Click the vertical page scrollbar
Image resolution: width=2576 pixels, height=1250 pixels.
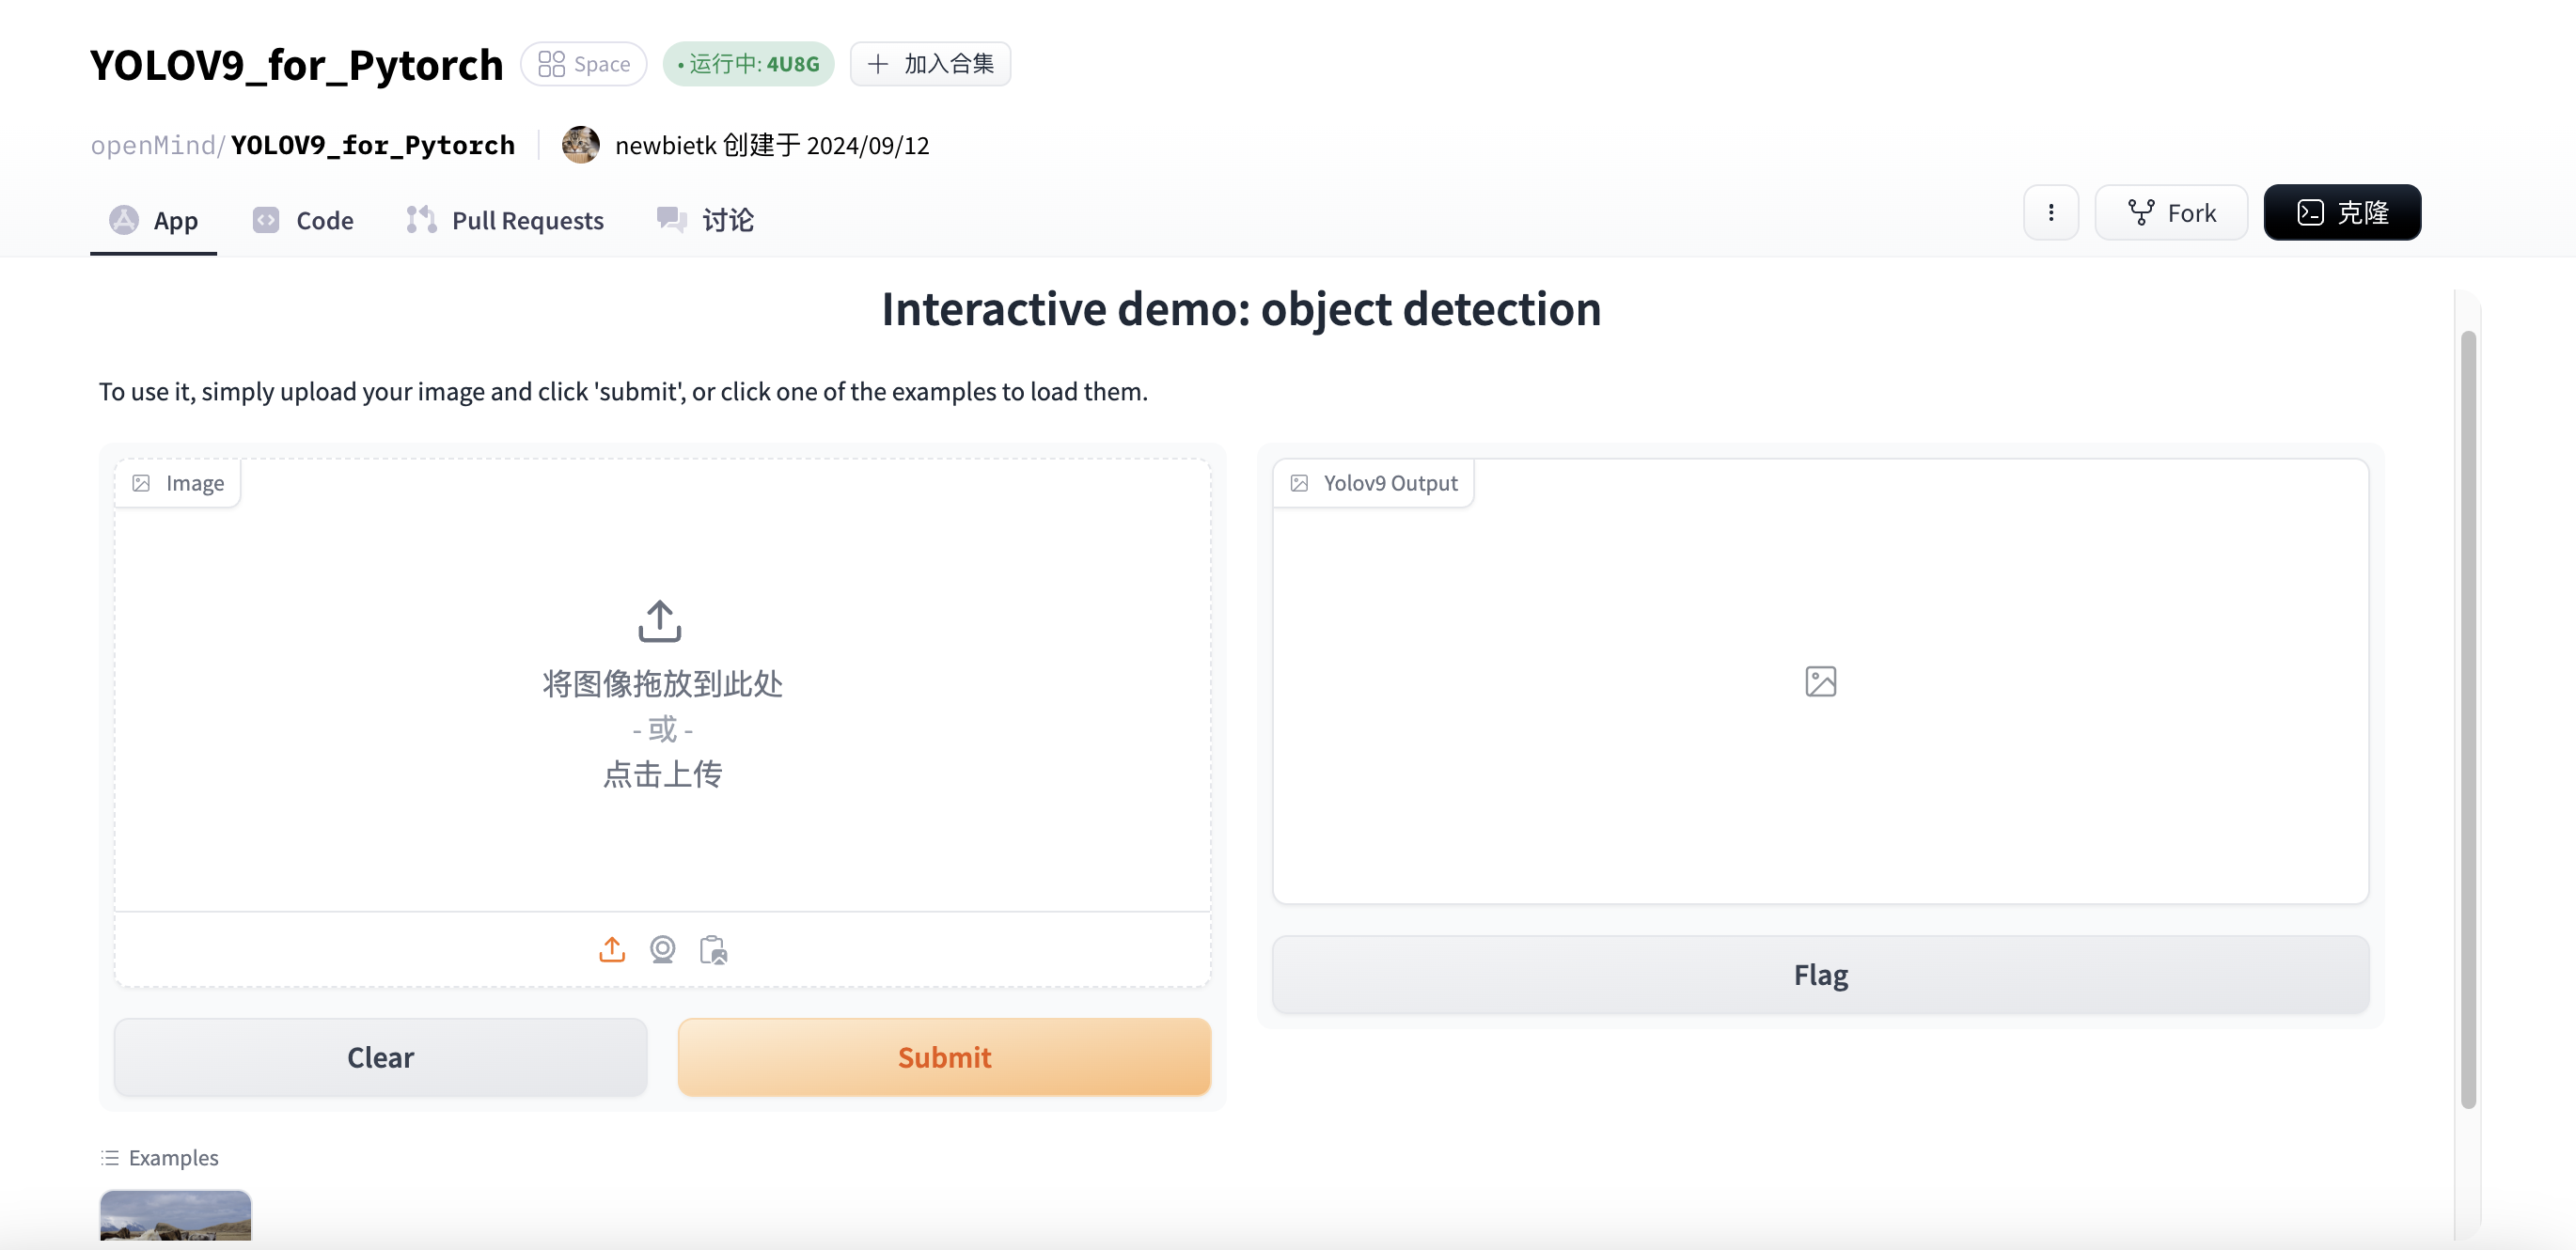coord(2467,718)
